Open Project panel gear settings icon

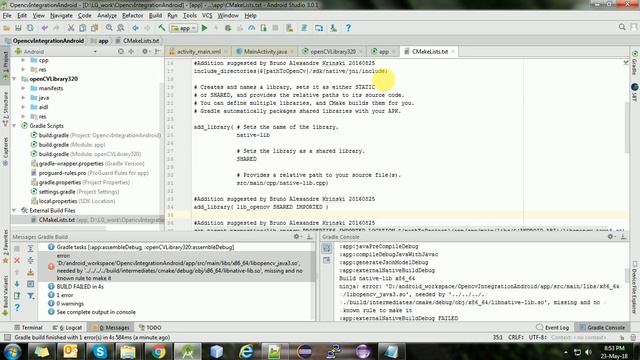click(145, 51)
